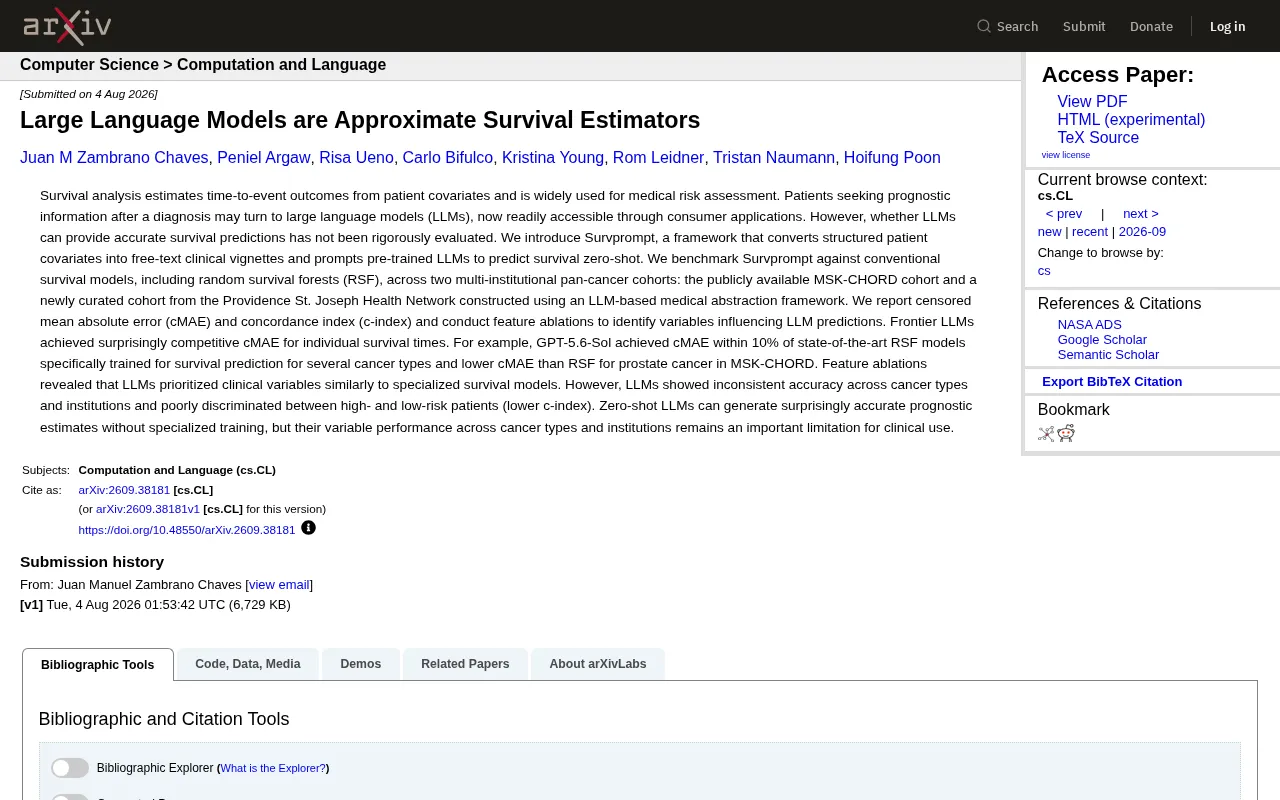Image resolution: width=1280 pixels, height=800 pixels.
Task: Go to the previous paper with prev
Action: pyautogui.click(x=1064, y=214)
